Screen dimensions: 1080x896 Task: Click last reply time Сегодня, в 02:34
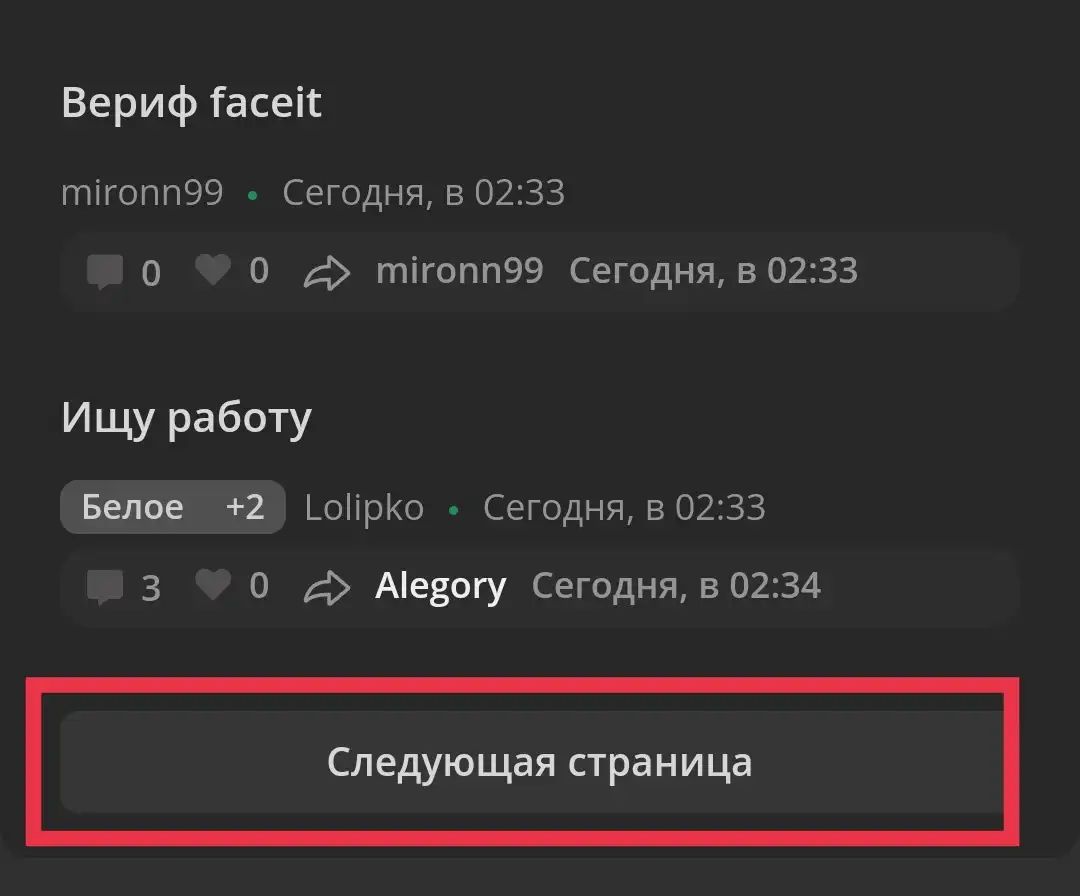pyautogui.click(x=676, y=586)
